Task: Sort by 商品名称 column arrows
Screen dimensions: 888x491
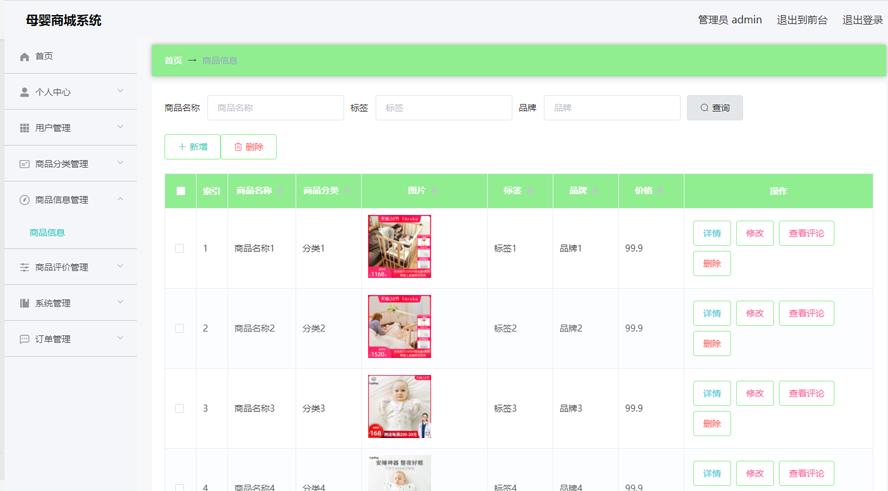Action: [280, 191]
